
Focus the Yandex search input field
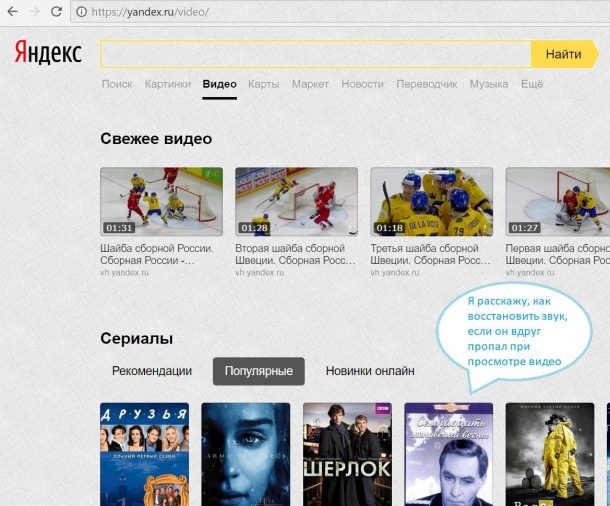(x=316, y=54)
